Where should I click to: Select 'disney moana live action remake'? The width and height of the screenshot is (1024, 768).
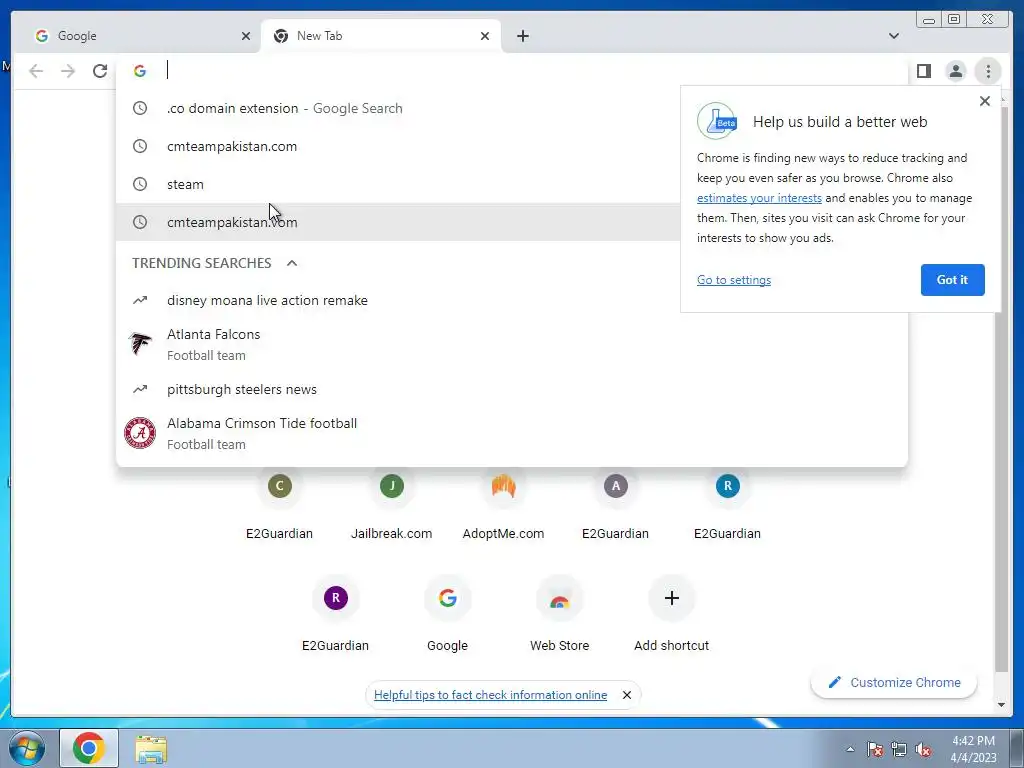tap(512, 300)
